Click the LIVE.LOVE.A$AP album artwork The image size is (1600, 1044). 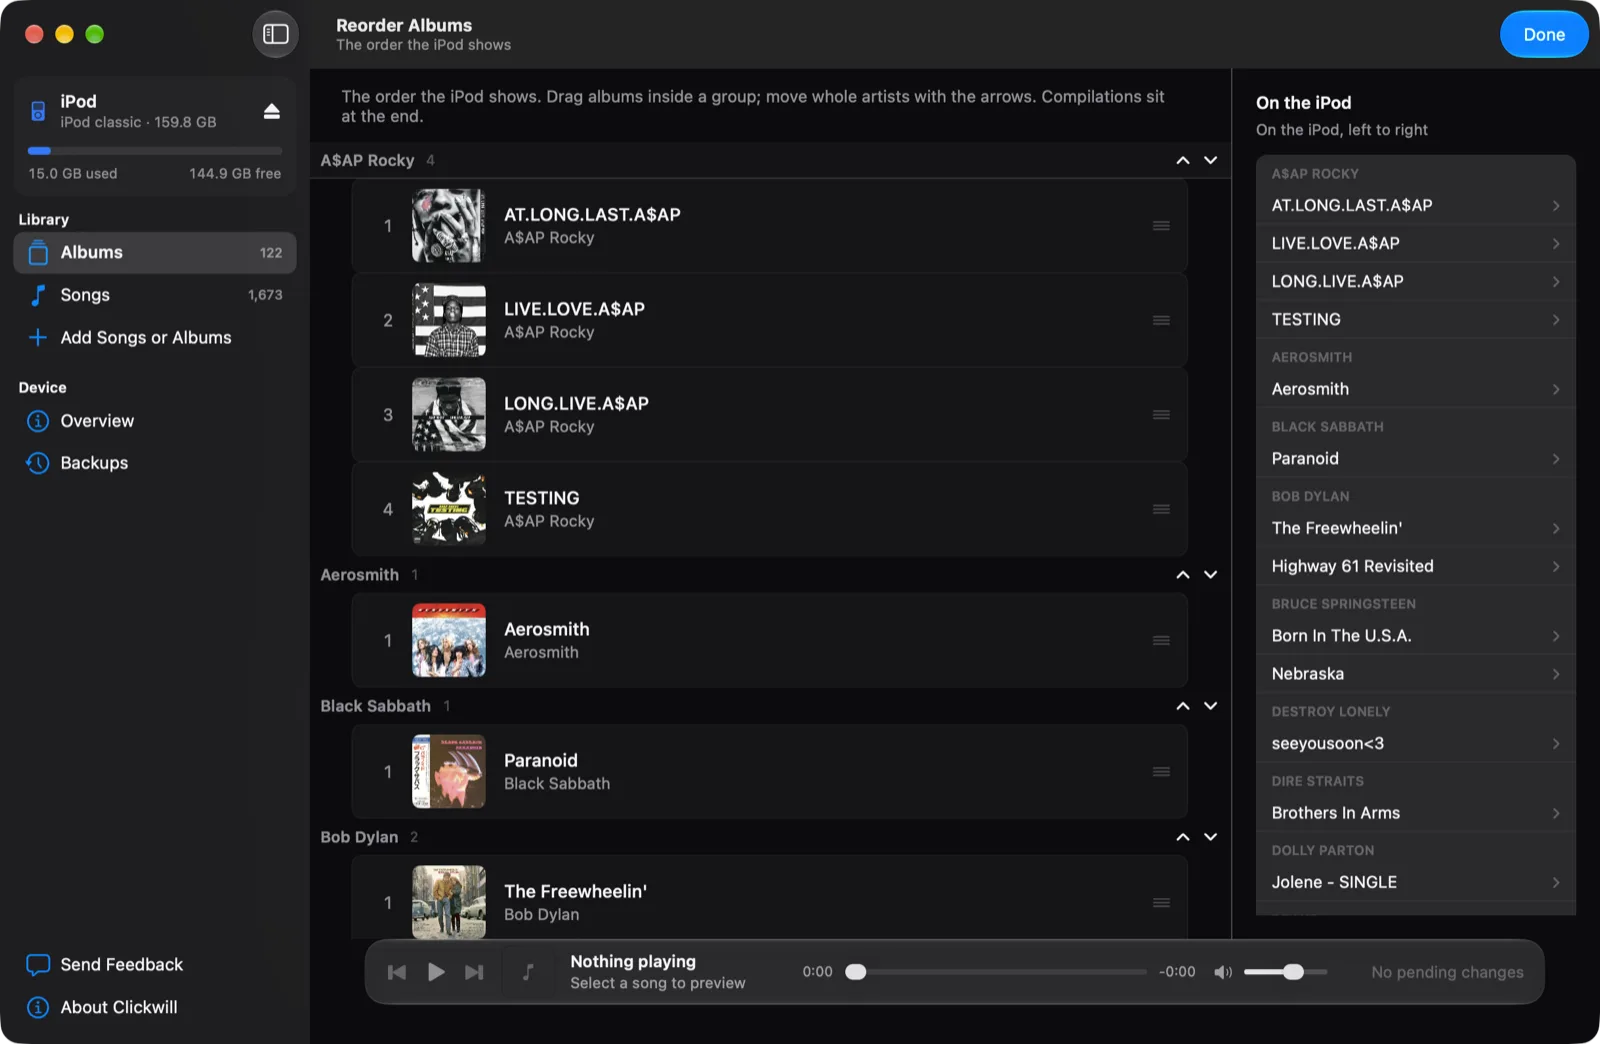(449, 320)
